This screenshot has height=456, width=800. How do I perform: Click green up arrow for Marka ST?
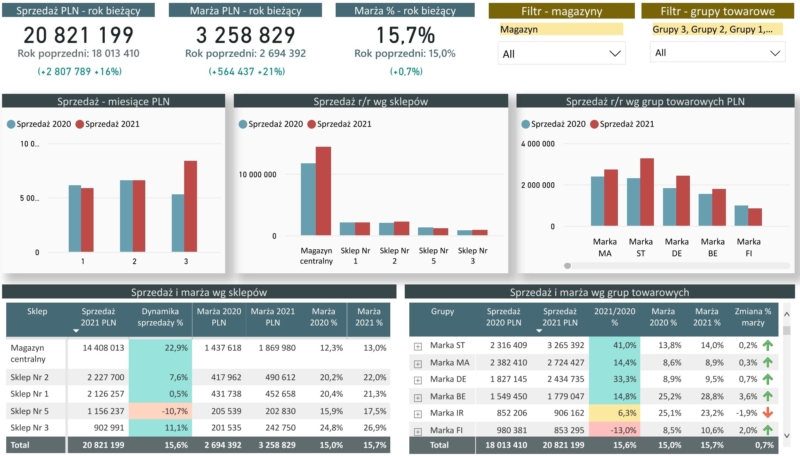click(x=767, y=345)
